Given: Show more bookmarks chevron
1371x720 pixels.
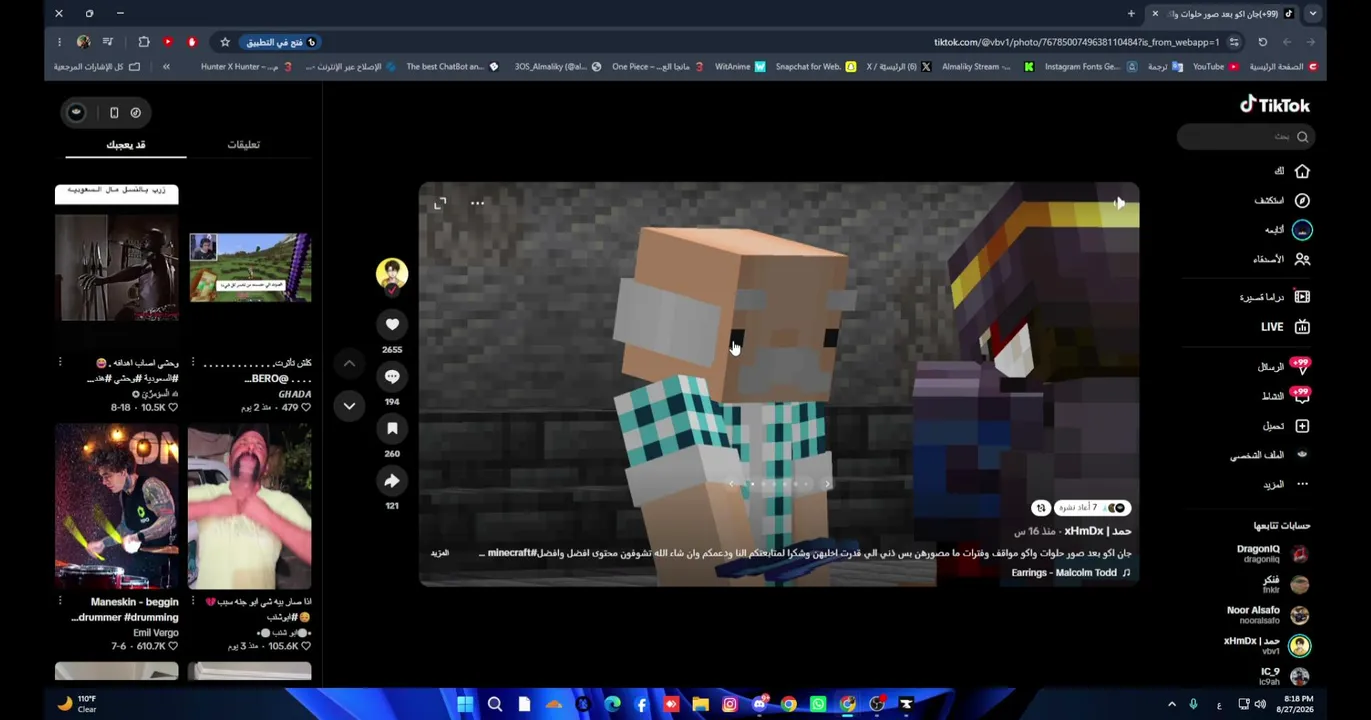Looking at the screenshot, I should click(x=166, y=67).
